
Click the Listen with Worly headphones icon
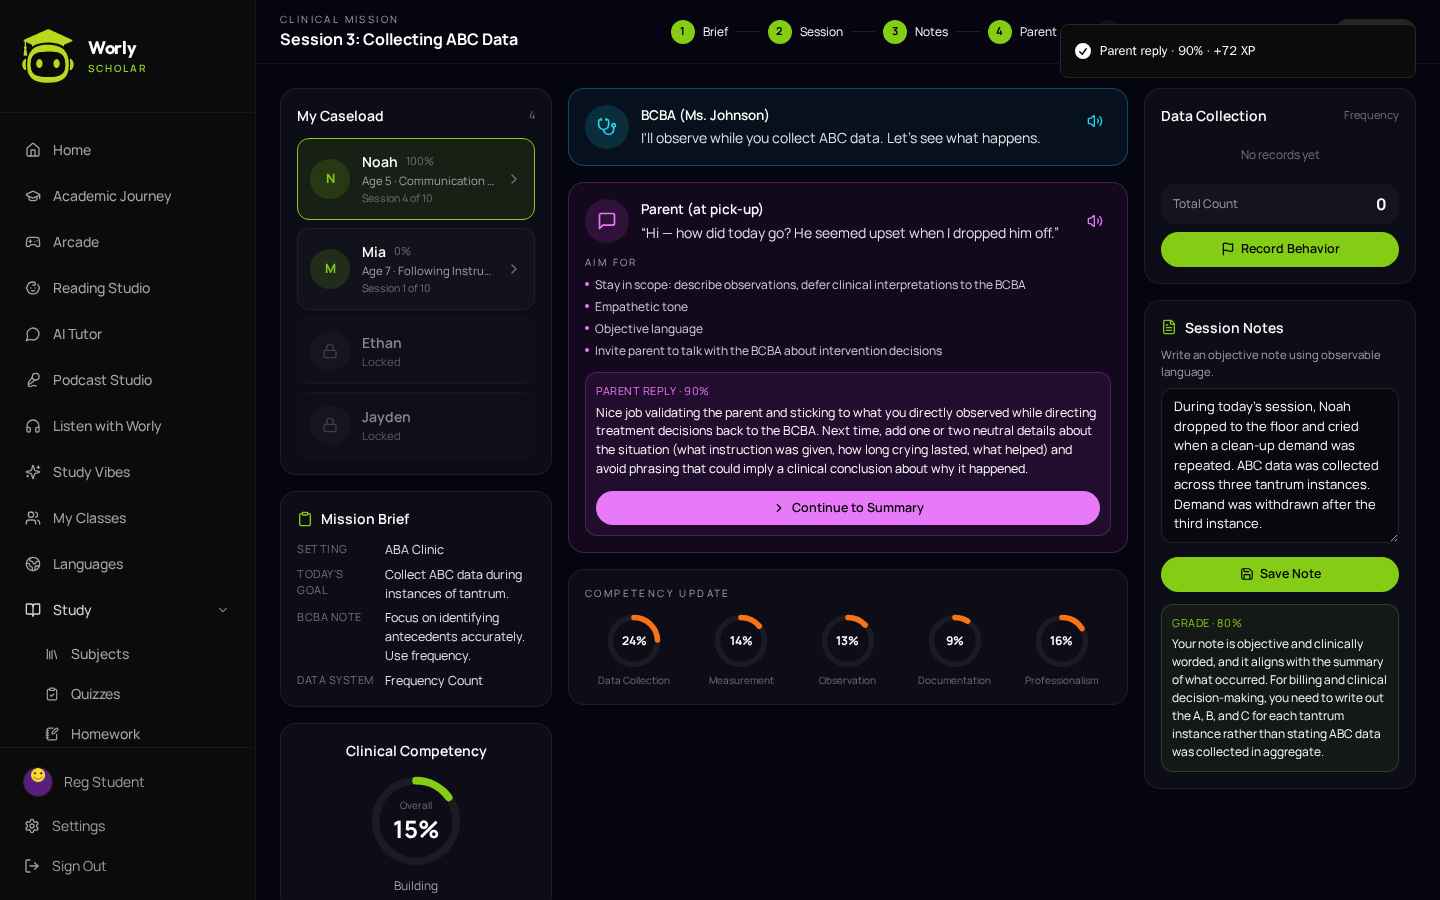coord(33,426)
